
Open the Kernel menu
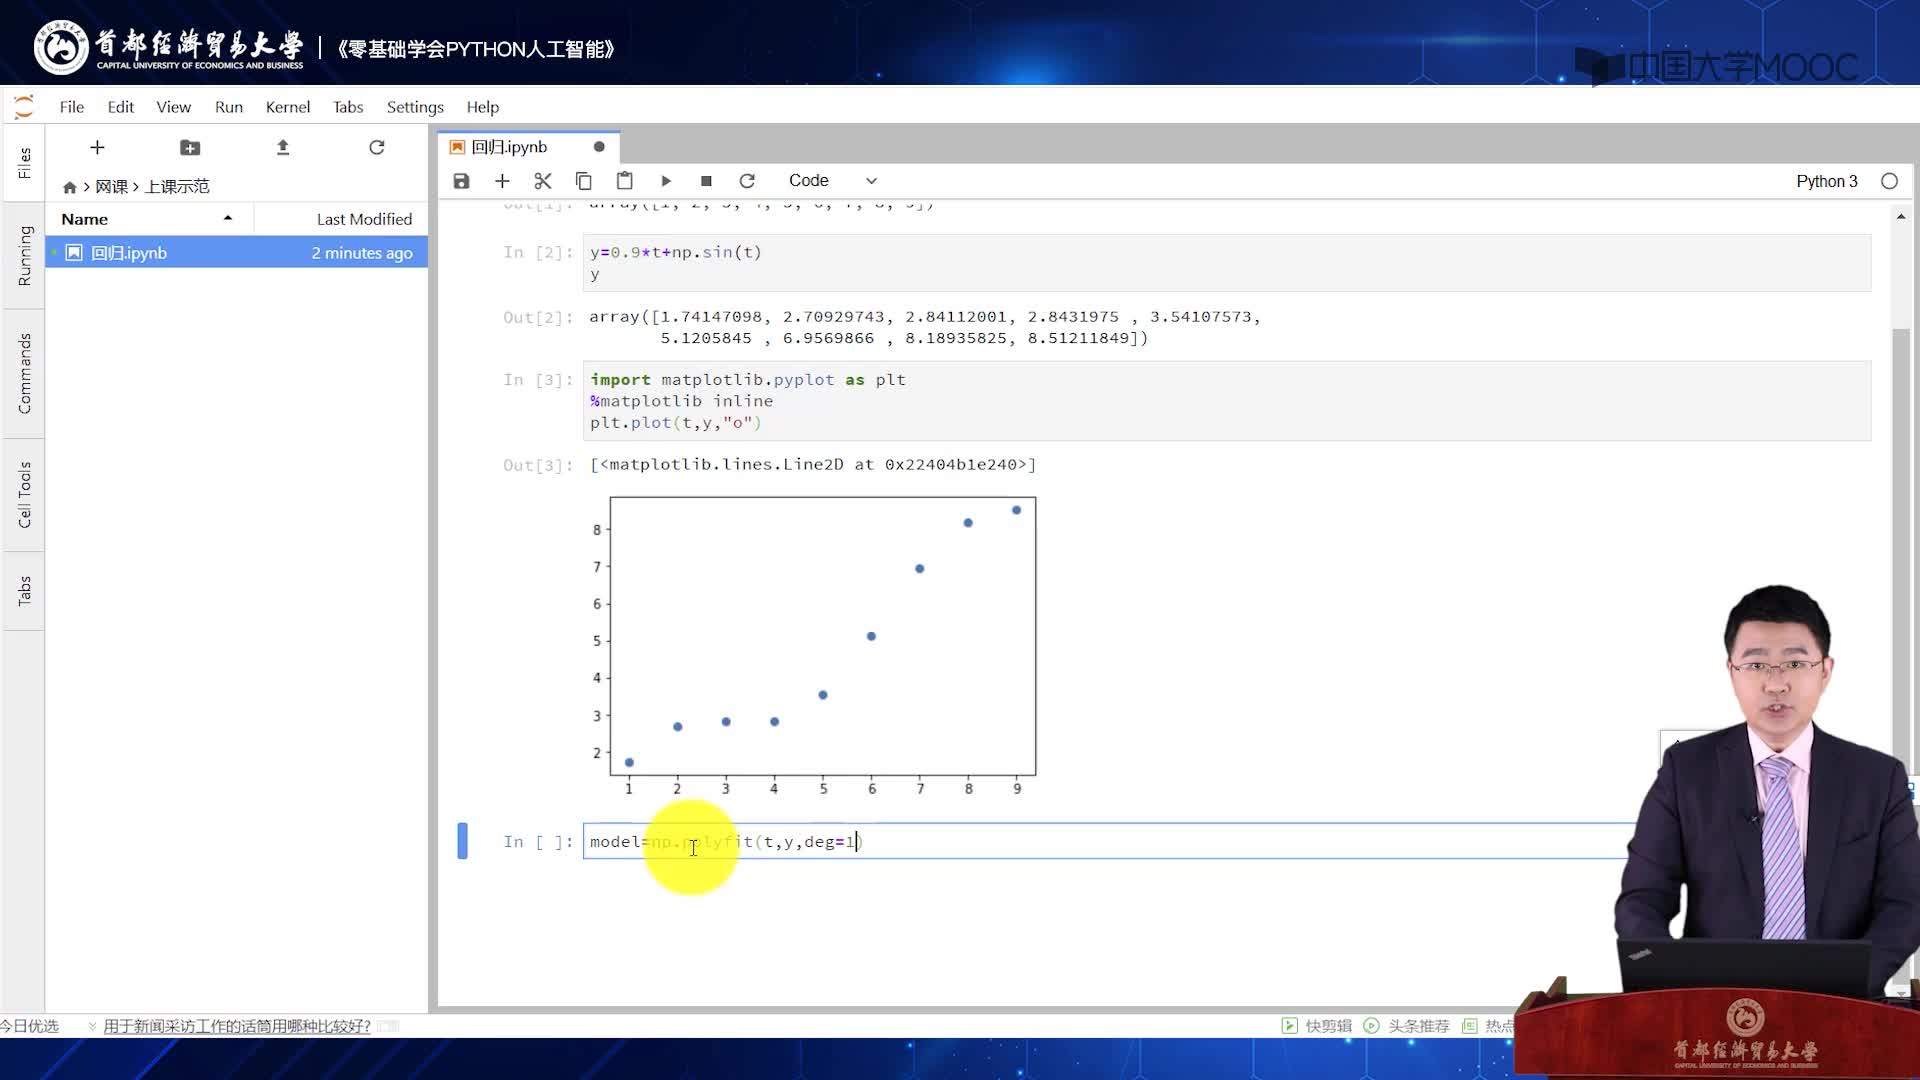pos(288,107)
